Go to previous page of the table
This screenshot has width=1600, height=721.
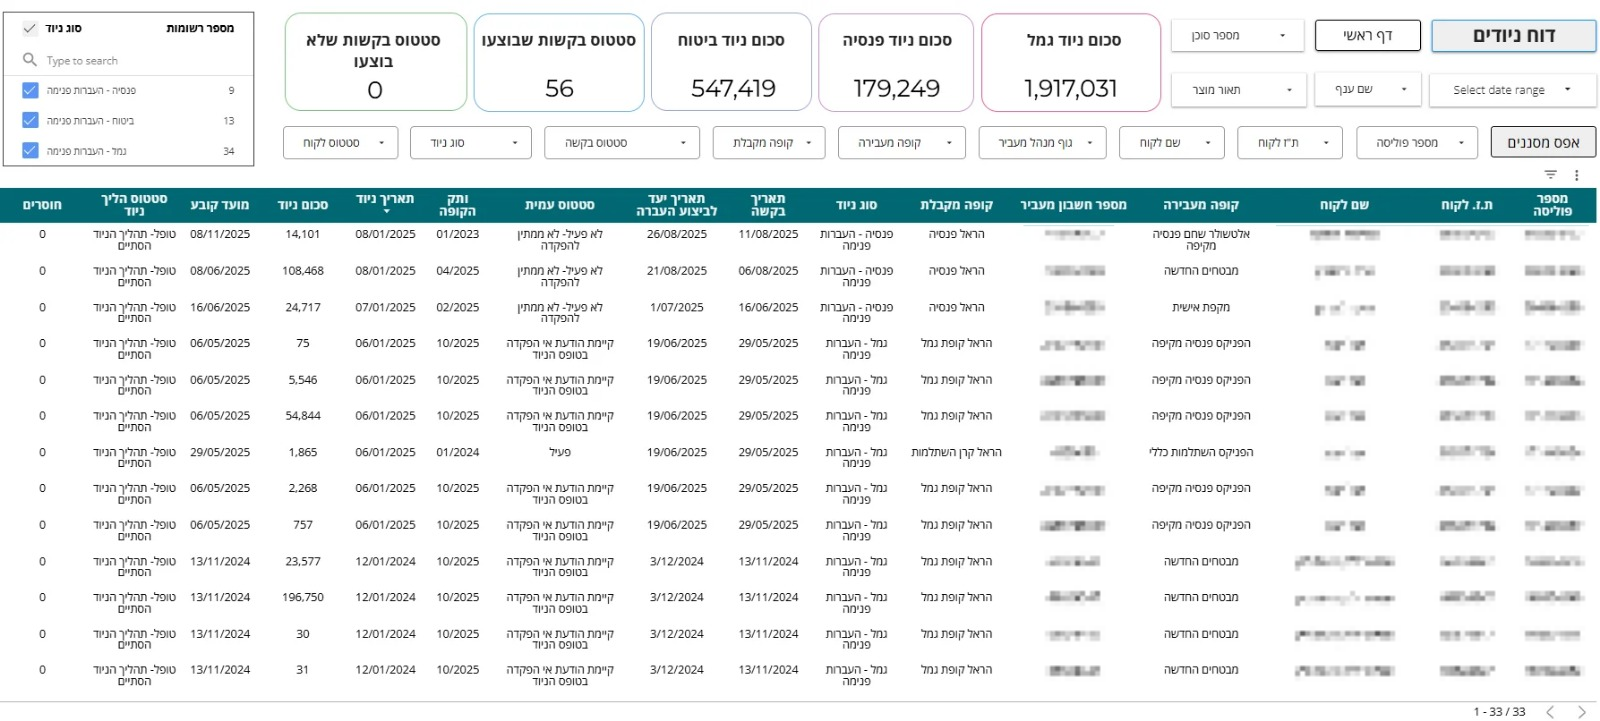pyautogui.click(x=1550, y=712)
